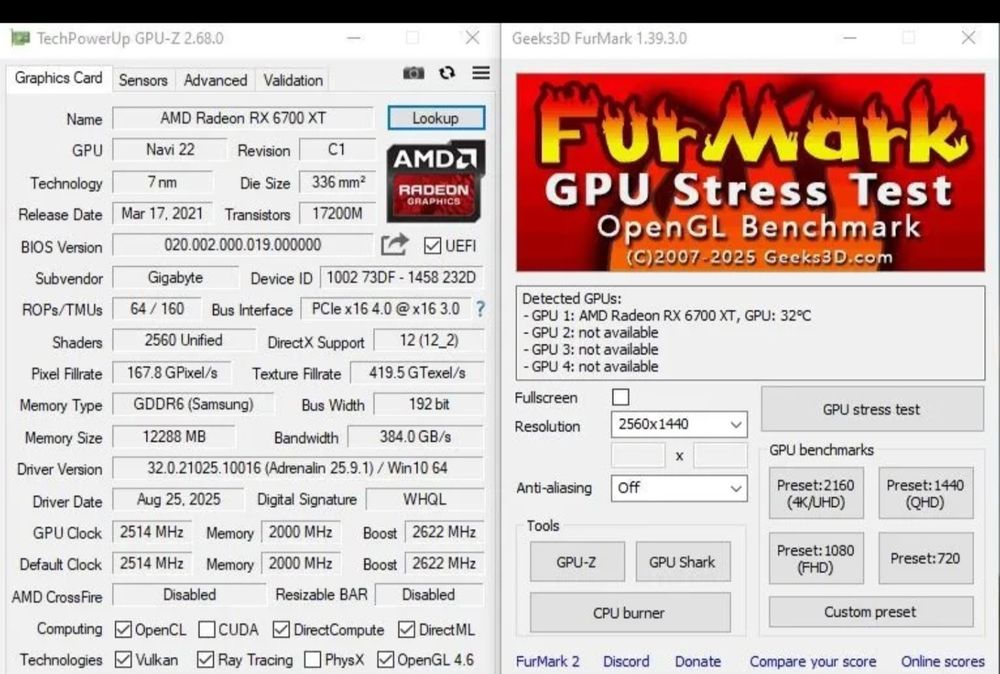Click GPU 1 line in Detected GPUs
This screenshot has height=674, width=1000.
pyautogui.click(x=667, y=316)
